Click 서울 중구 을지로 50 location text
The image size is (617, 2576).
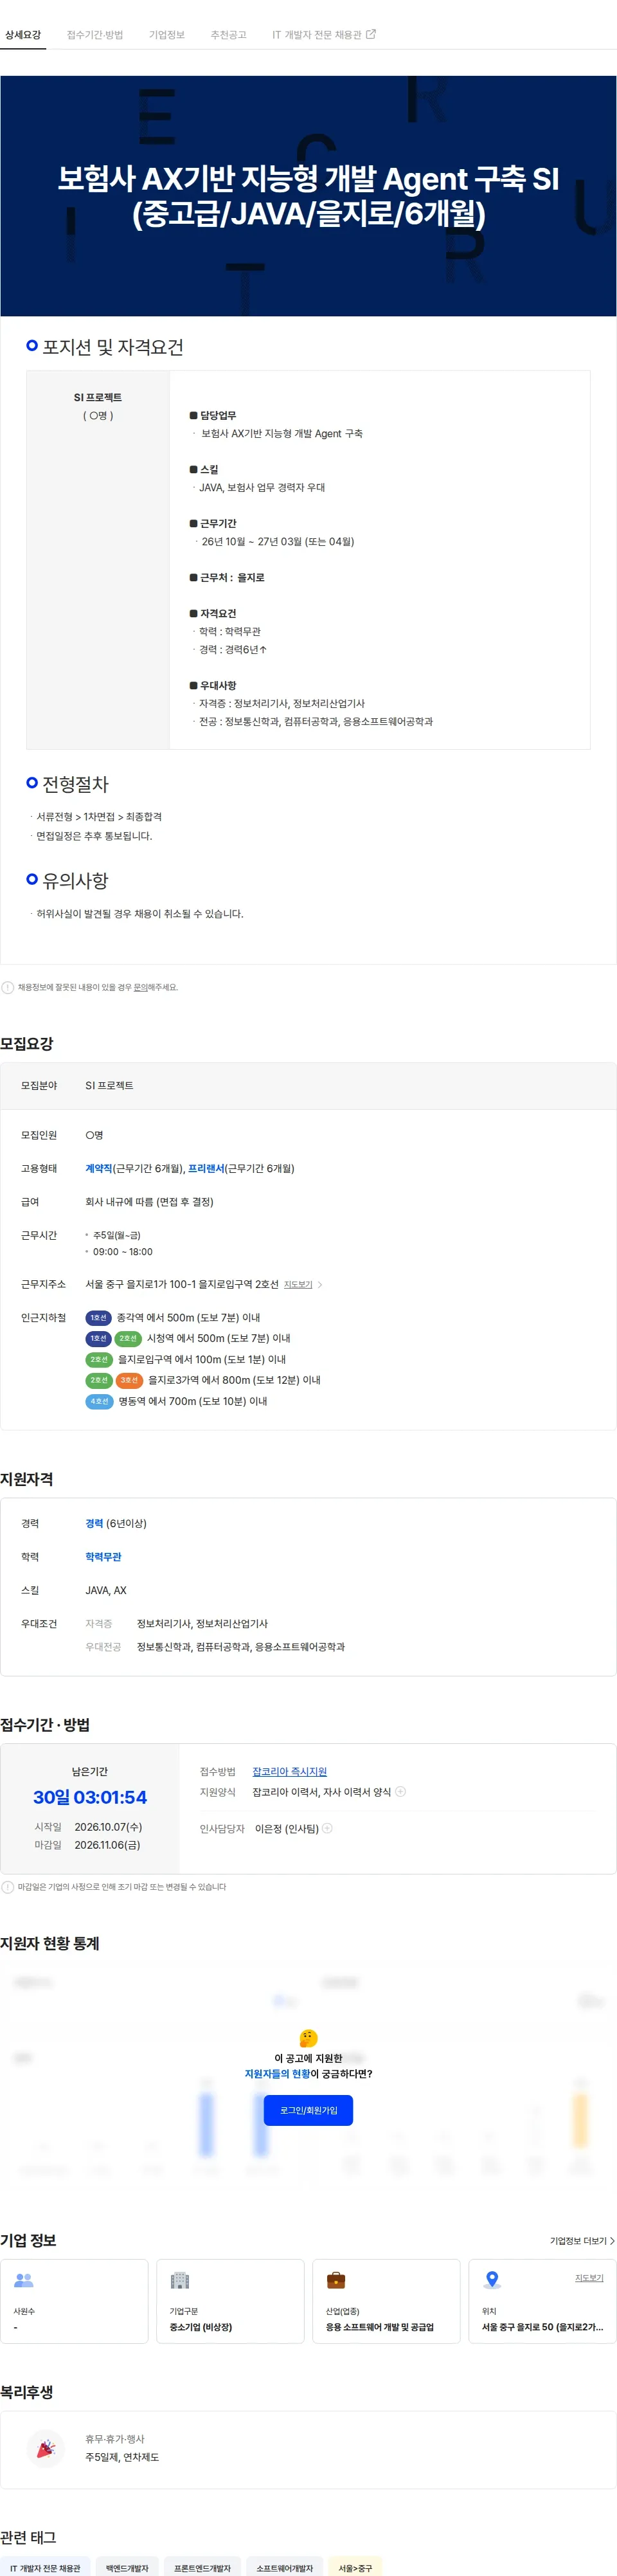tap(542, 2327)
